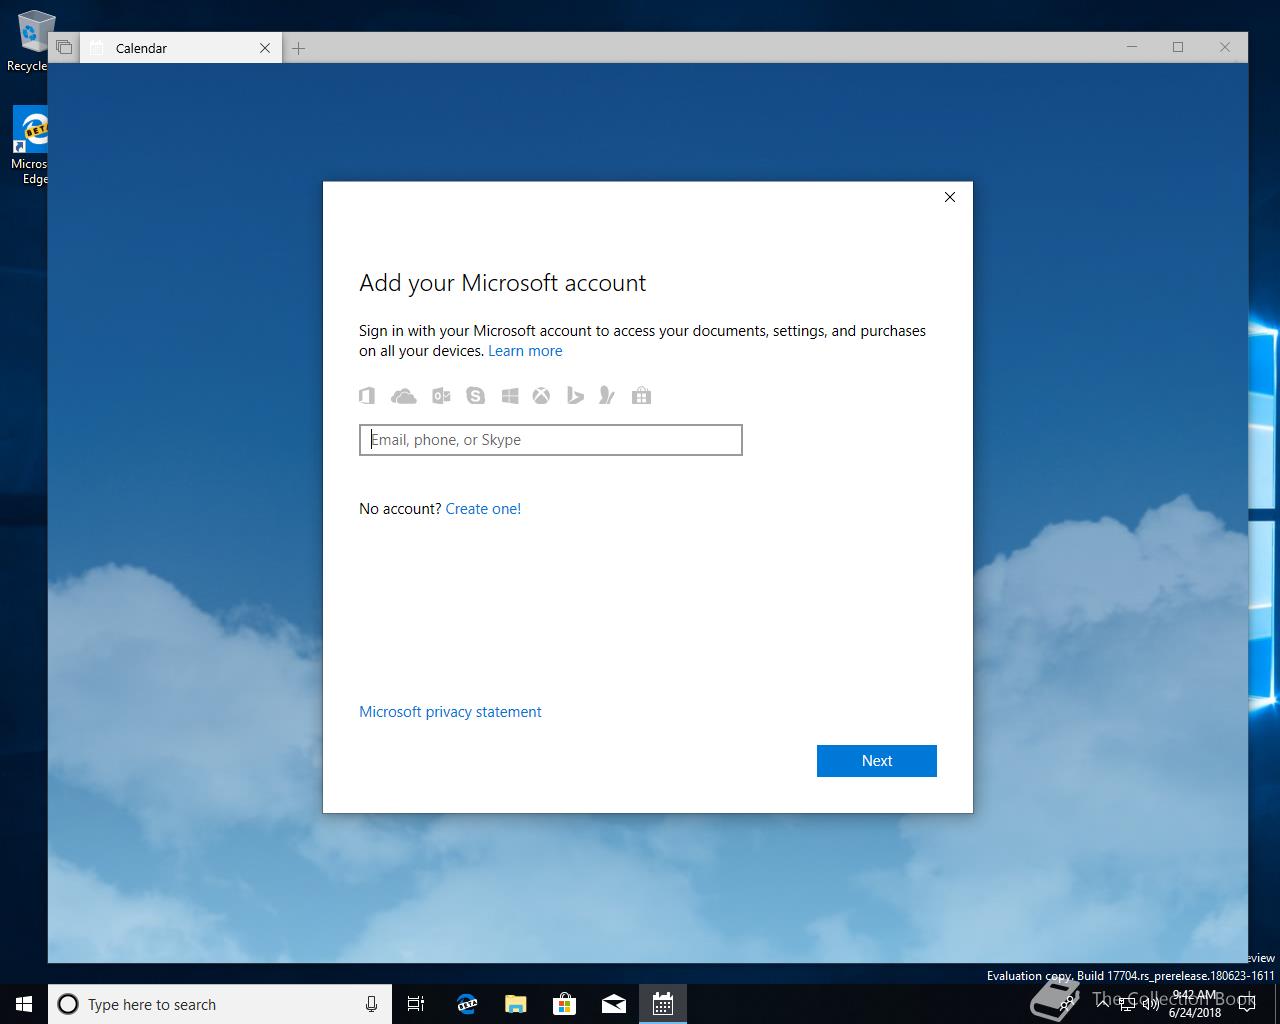This screenshot has width=1280, height=1024.
Task: Open the Learn more link
Action: pos(525,351)
